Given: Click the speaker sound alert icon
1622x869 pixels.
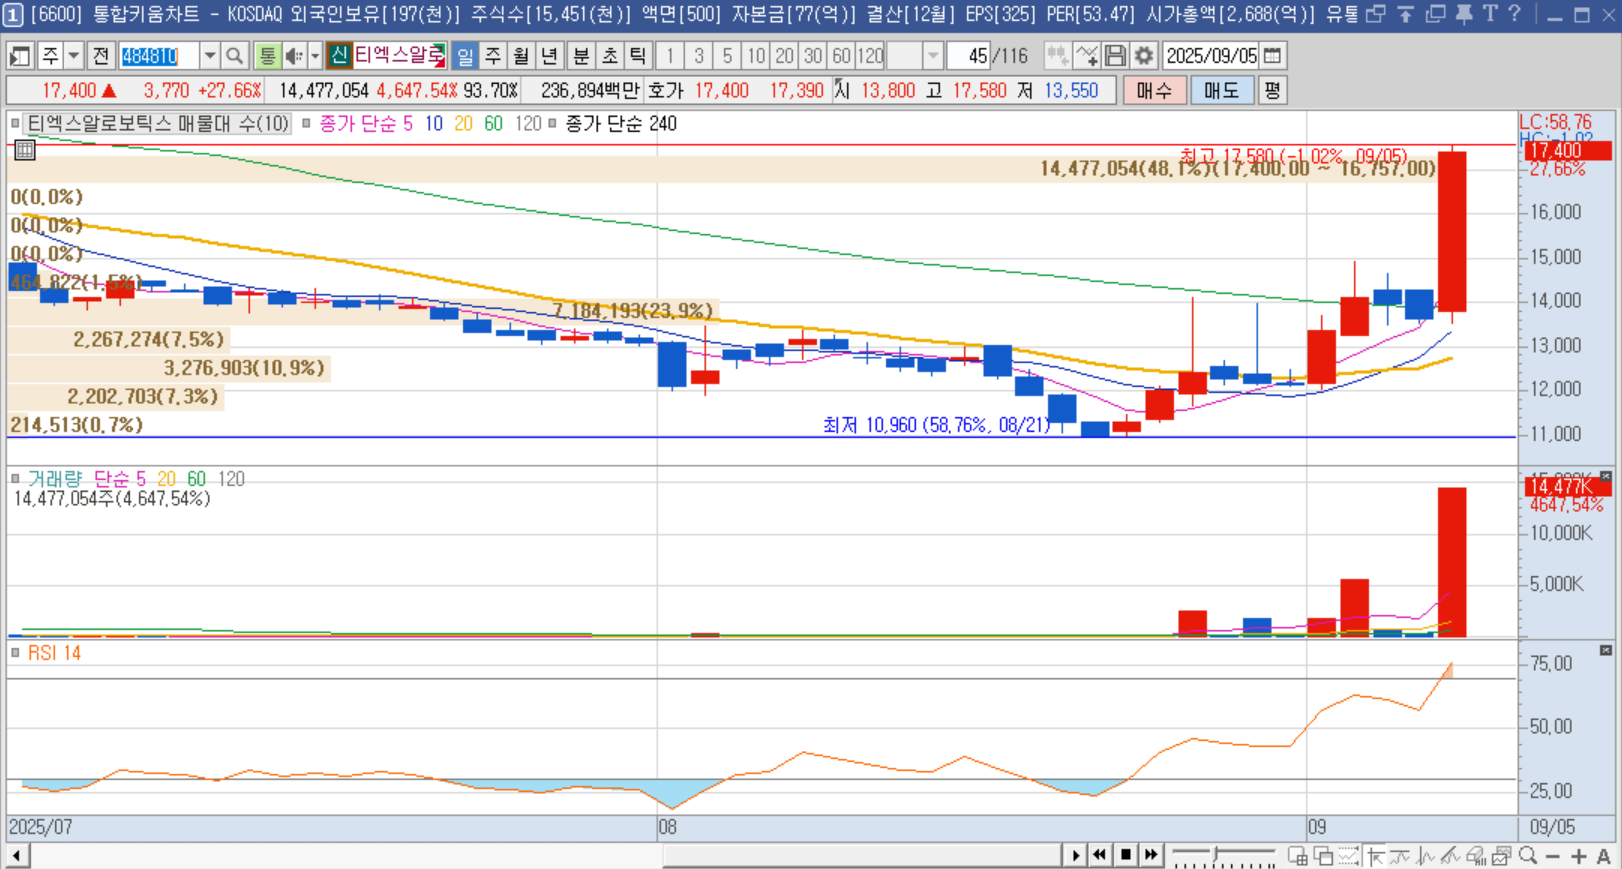Looking at the screenshot, I should point(293,56).
